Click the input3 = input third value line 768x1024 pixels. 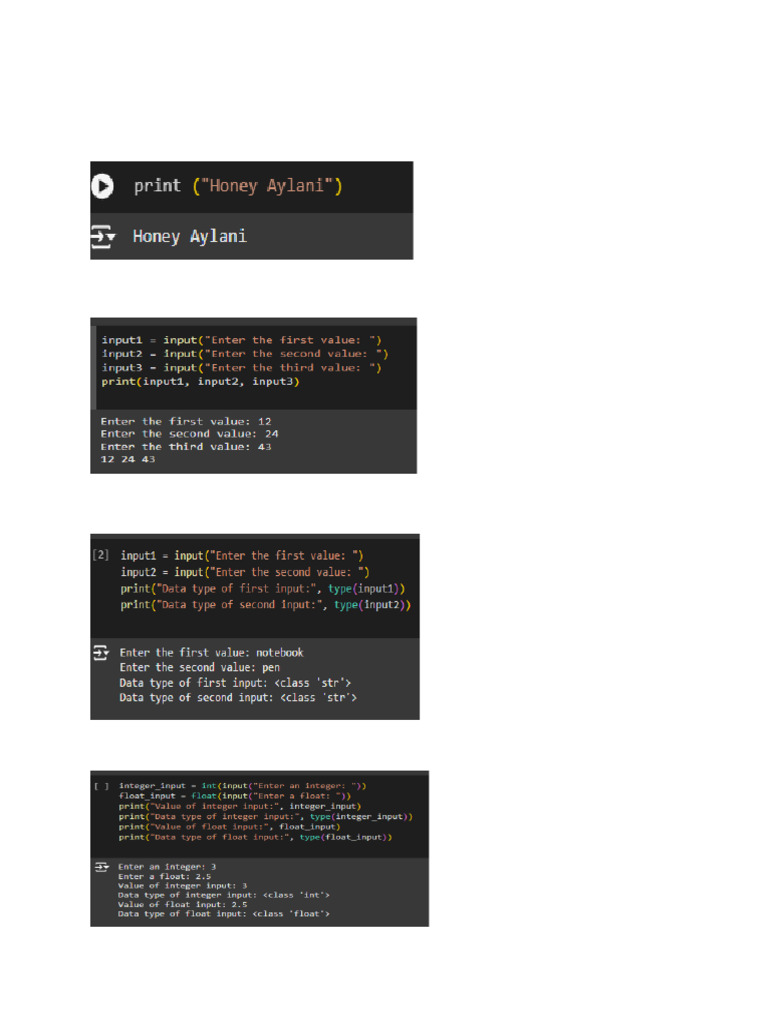(x=241, y=368)
